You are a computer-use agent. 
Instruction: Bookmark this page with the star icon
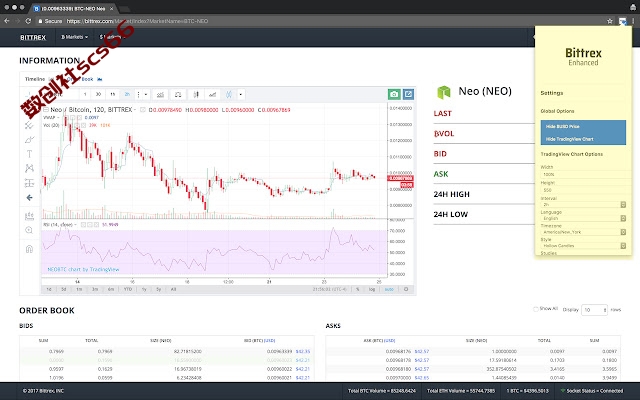(610, 21)
